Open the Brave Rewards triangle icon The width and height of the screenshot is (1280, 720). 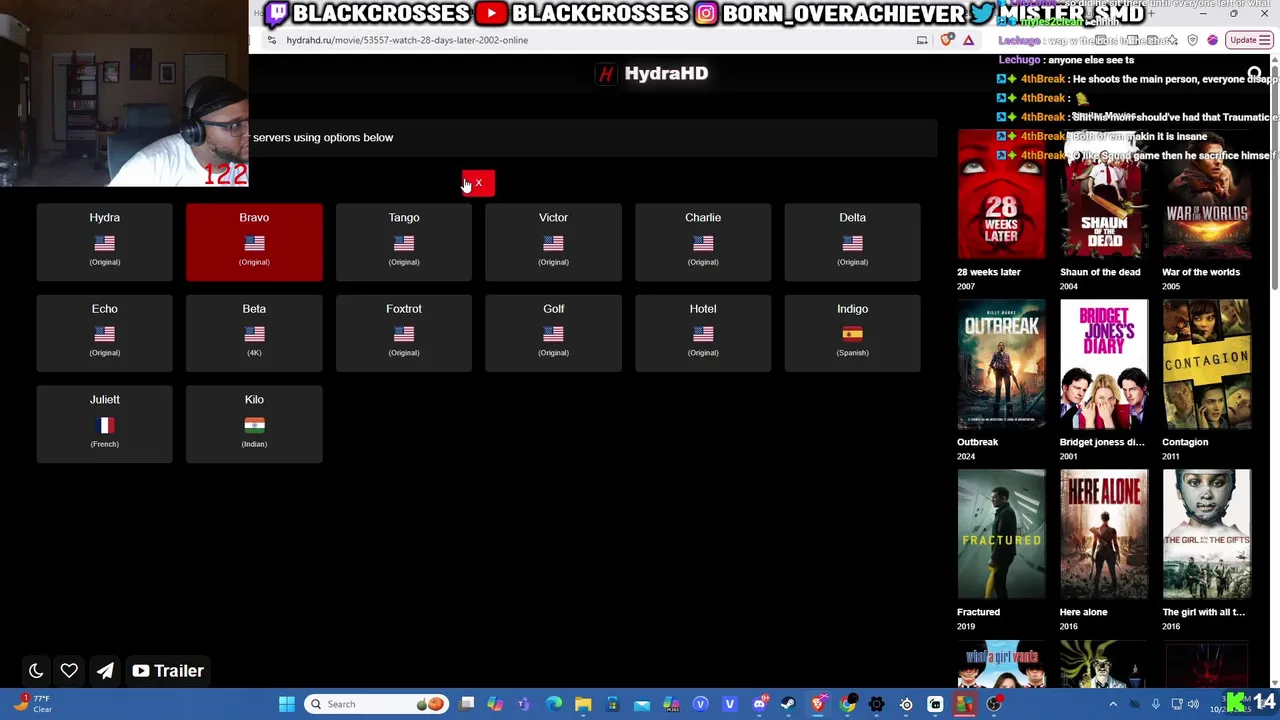968,40
